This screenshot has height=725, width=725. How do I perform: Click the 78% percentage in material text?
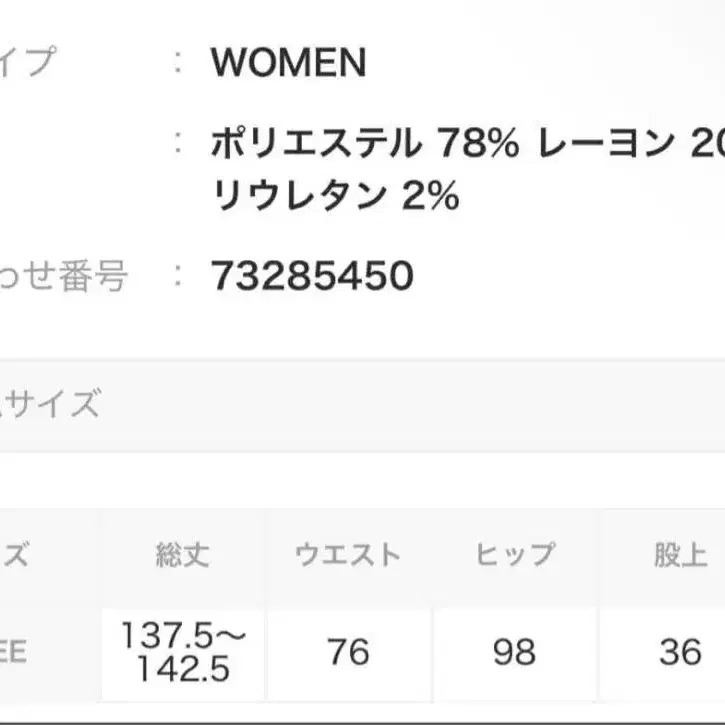tap(477, 146)
